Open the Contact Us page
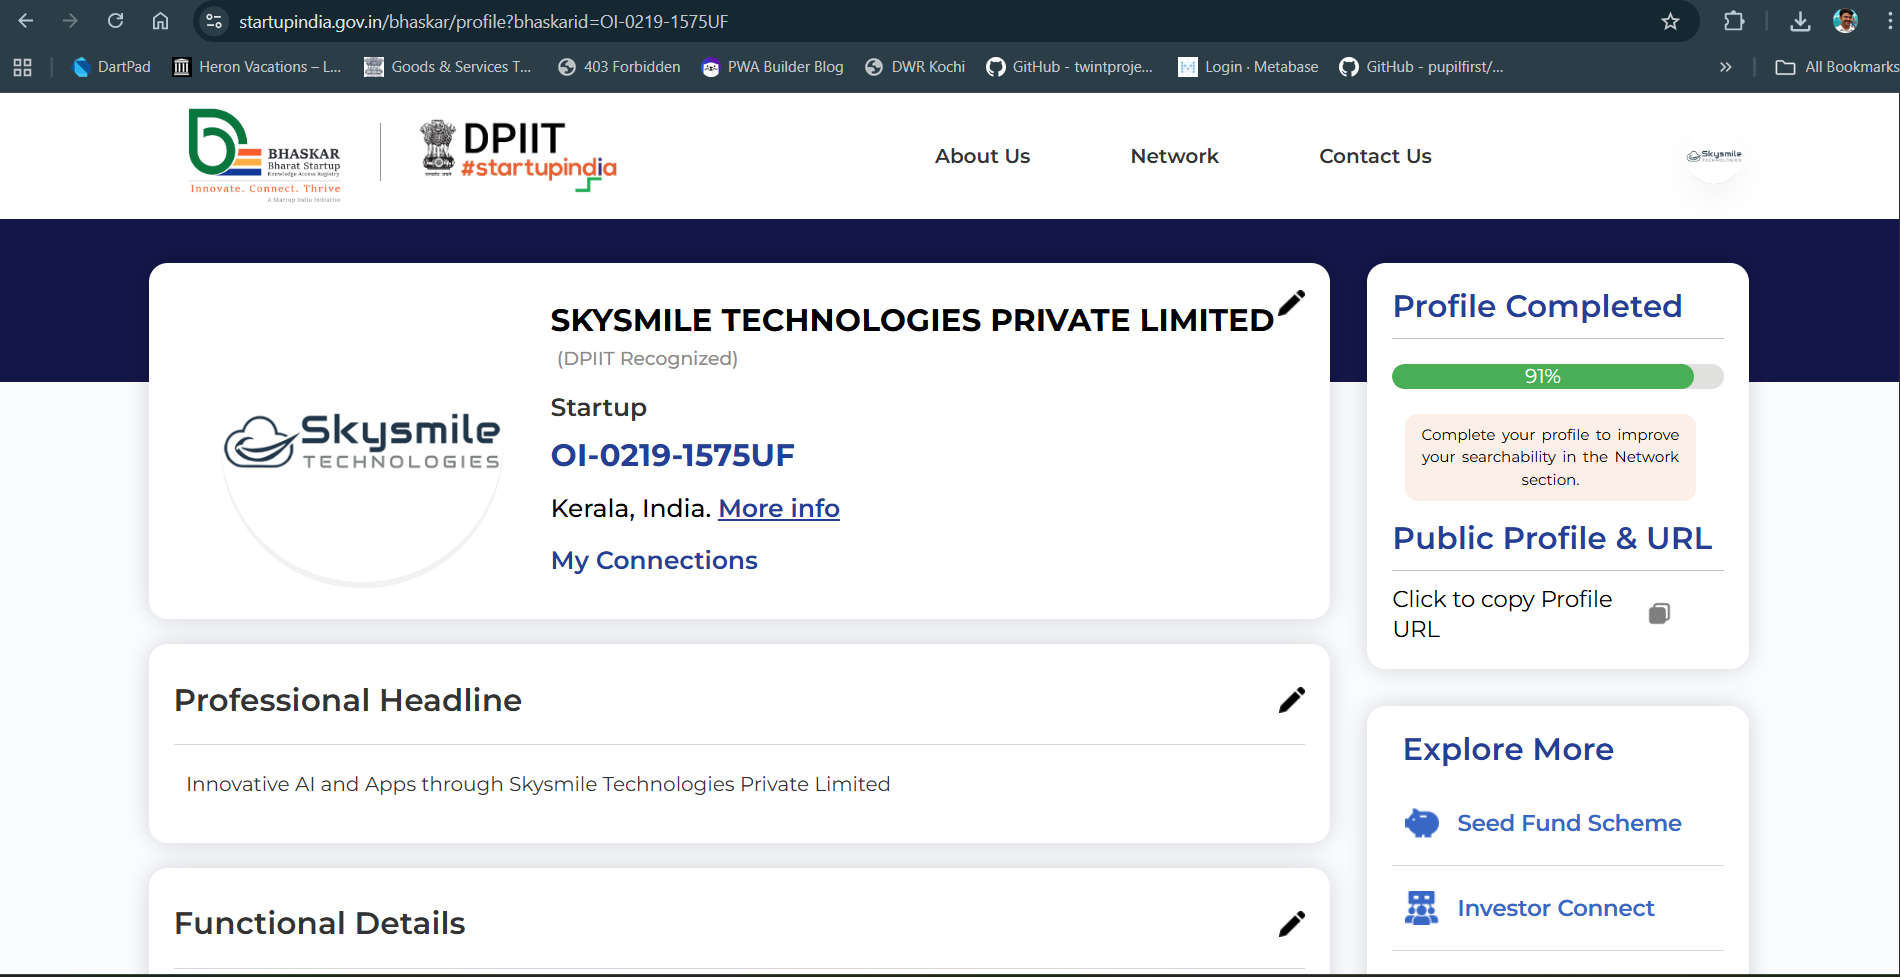The image size is (1900, 977). [1375, 156]
